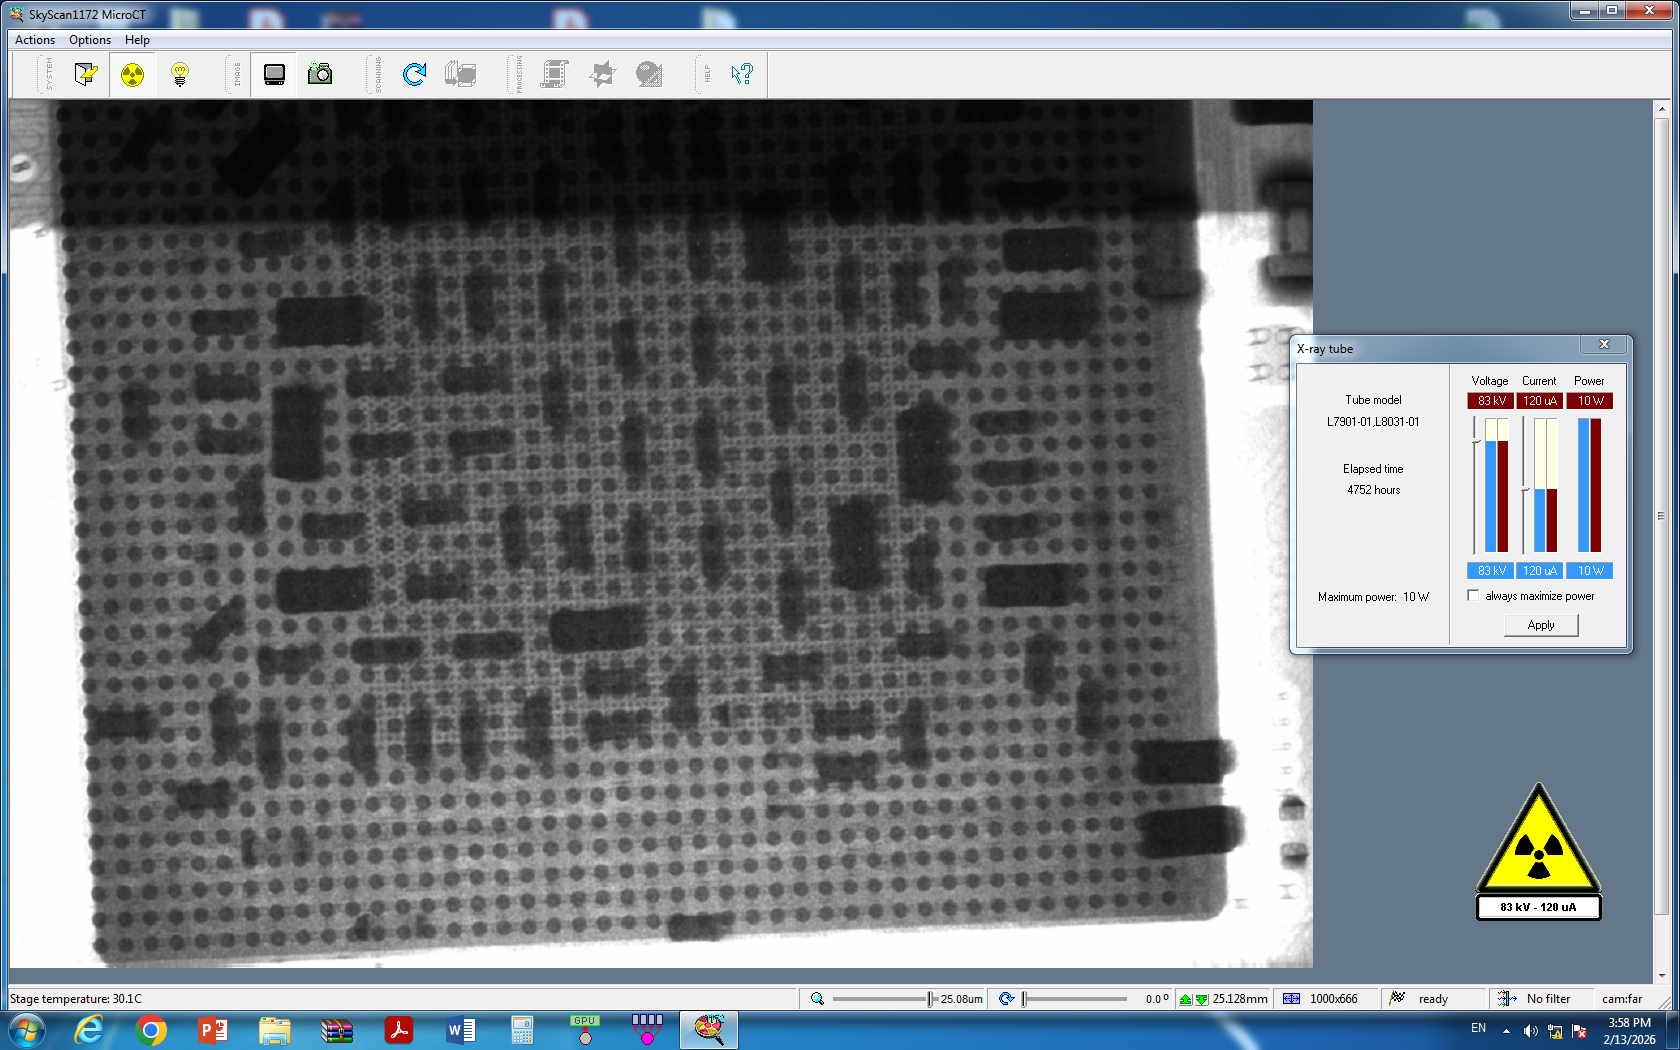
Task: Open the Options menu
Action: coord(89,40)
